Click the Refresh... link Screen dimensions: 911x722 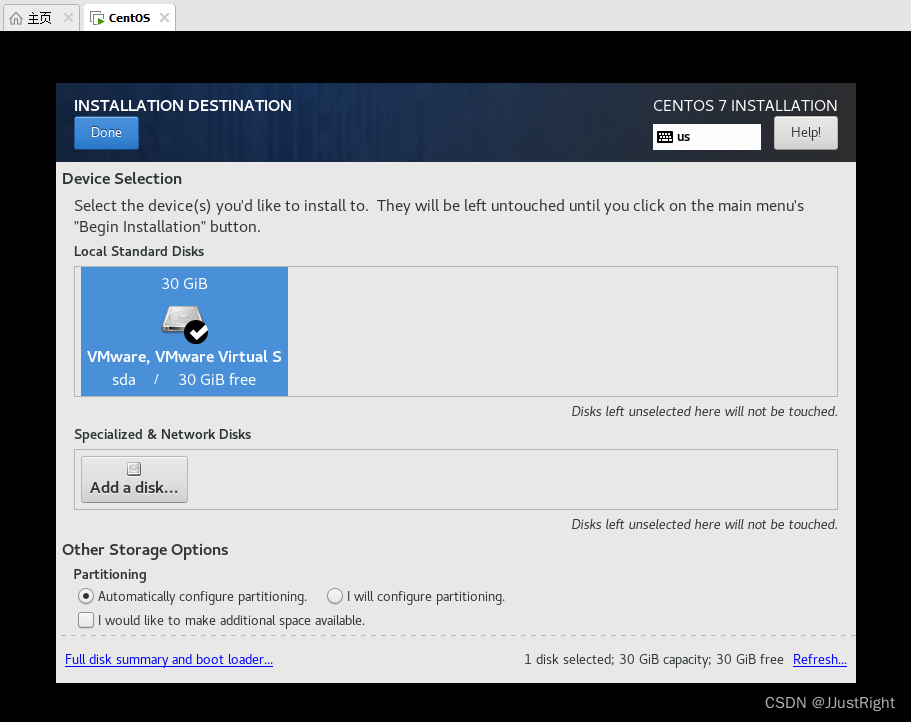[x=820, y=659]
